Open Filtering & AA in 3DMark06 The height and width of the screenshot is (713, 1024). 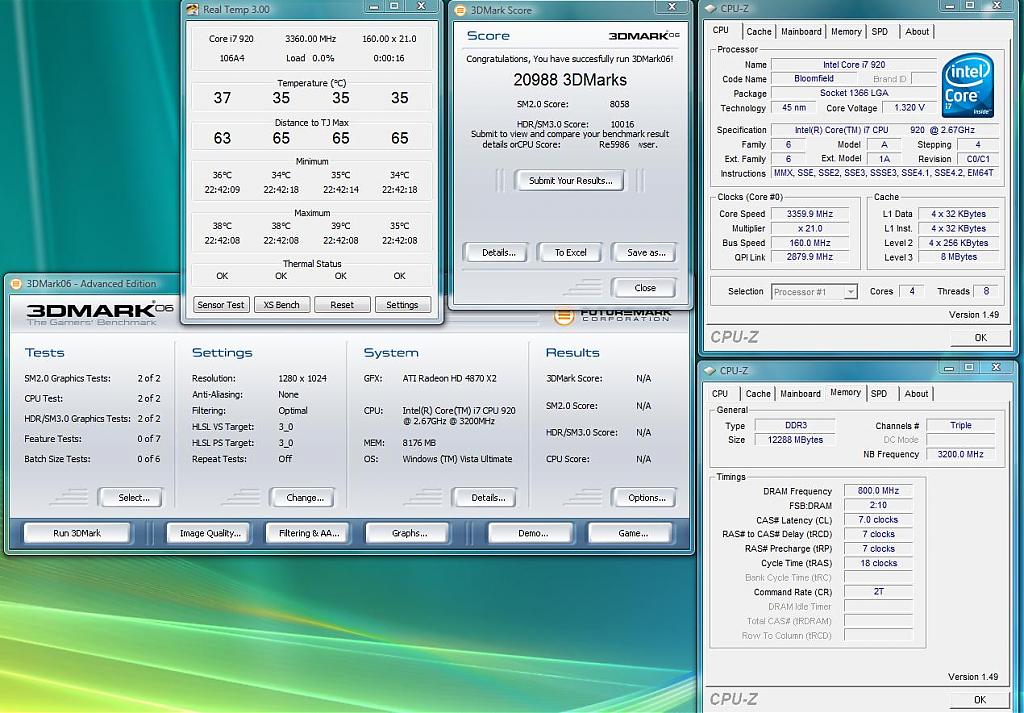click(309, 533)
